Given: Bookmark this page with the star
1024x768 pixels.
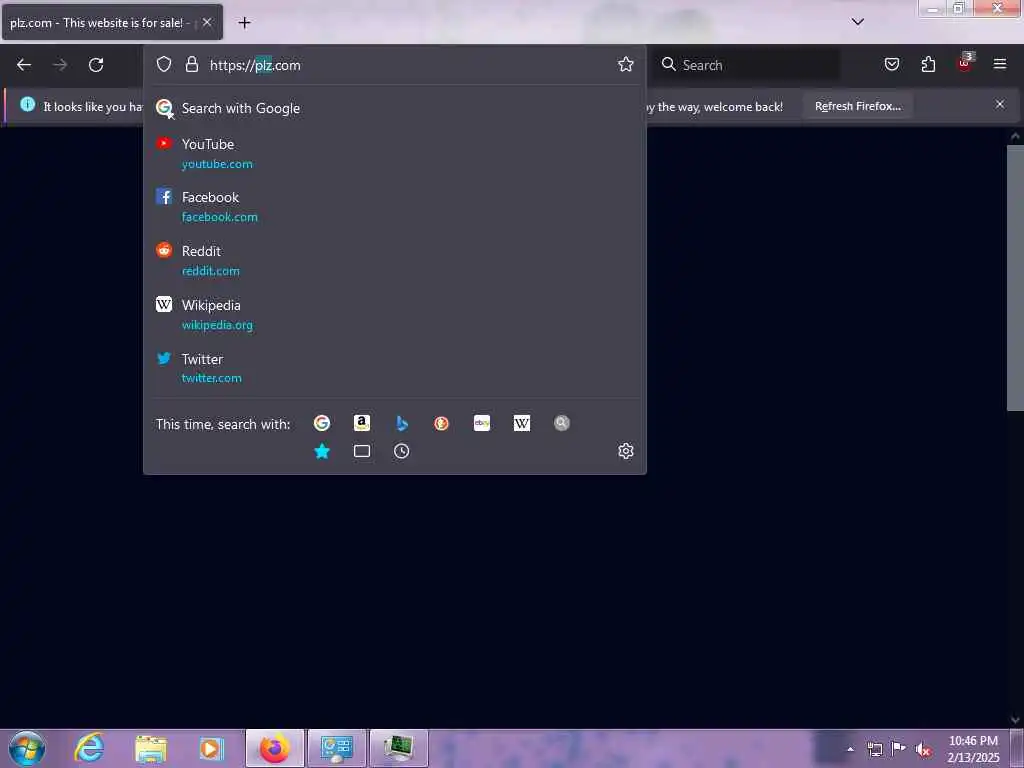Looking at the screenshot, I should 626,64.
